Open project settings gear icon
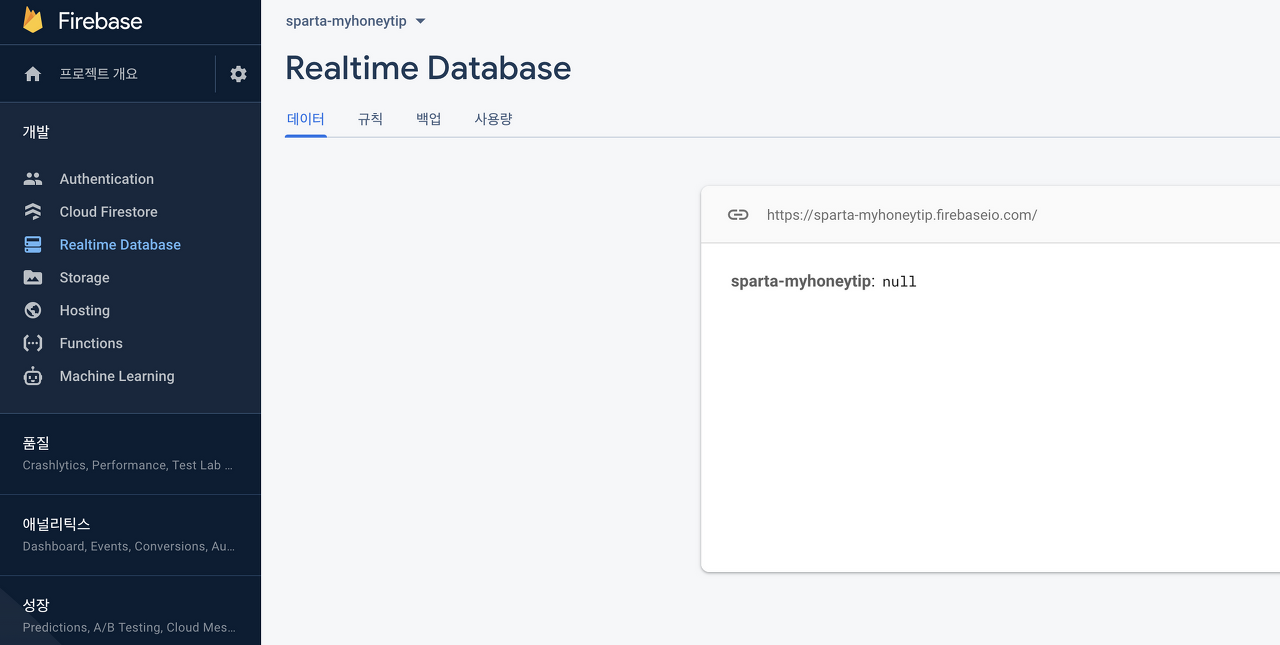 coord(238,74)
